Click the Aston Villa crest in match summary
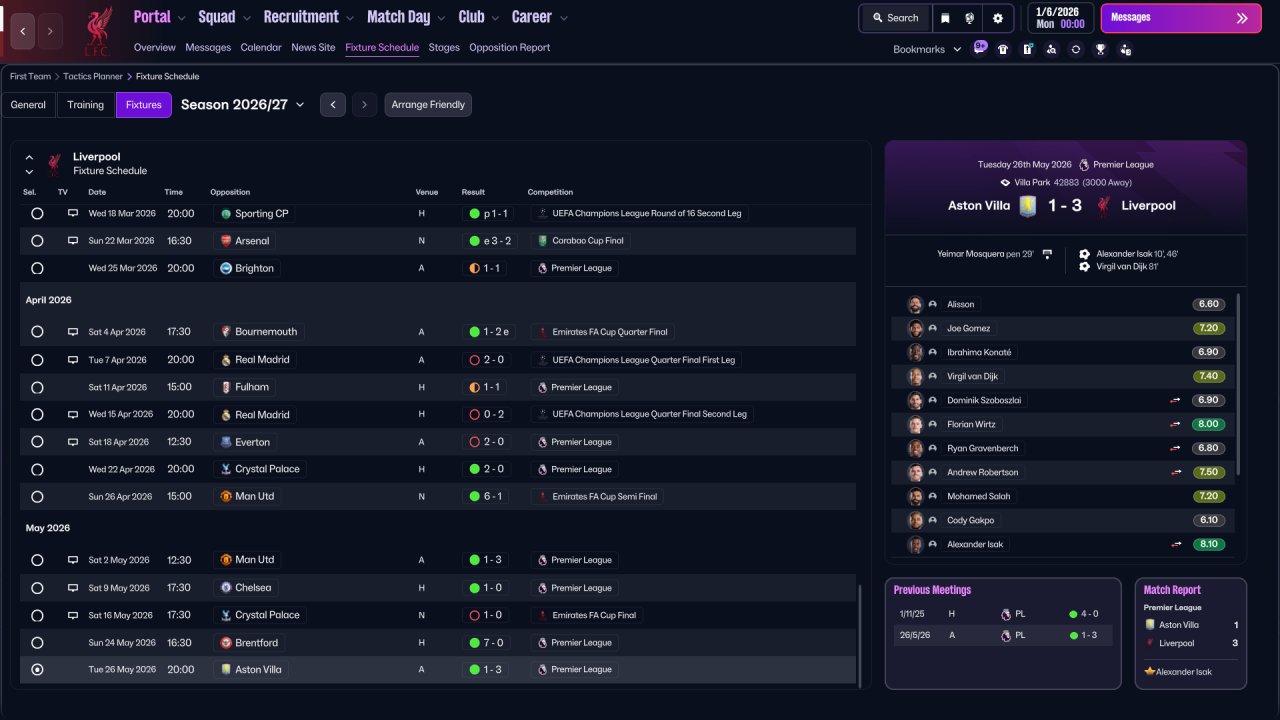This screenshot has height=720, width=1280. coord(1027,206)
